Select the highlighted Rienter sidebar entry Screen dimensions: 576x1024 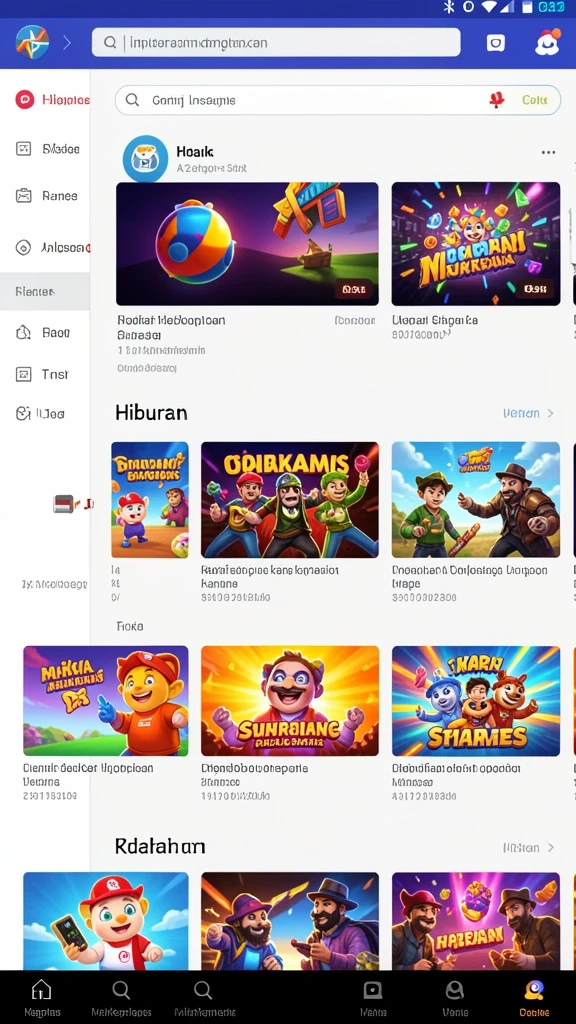point(45,291)
